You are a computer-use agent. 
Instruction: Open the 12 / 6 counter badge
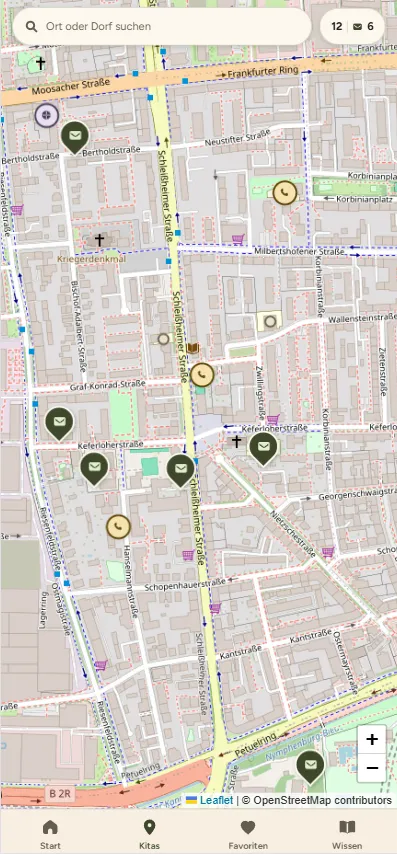click(352, 26)
